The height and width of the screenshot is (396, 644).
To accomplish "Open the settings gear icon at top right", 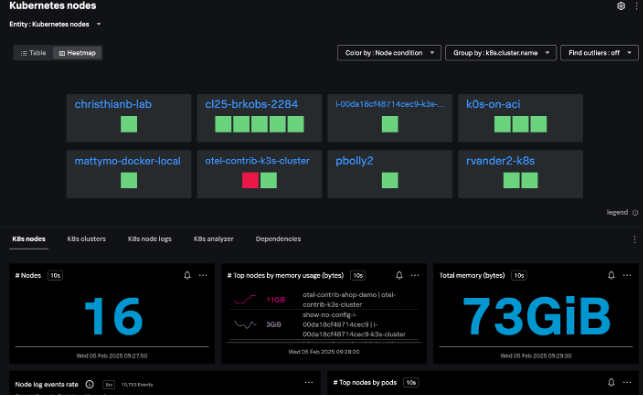I will click(x=621, y=6).
